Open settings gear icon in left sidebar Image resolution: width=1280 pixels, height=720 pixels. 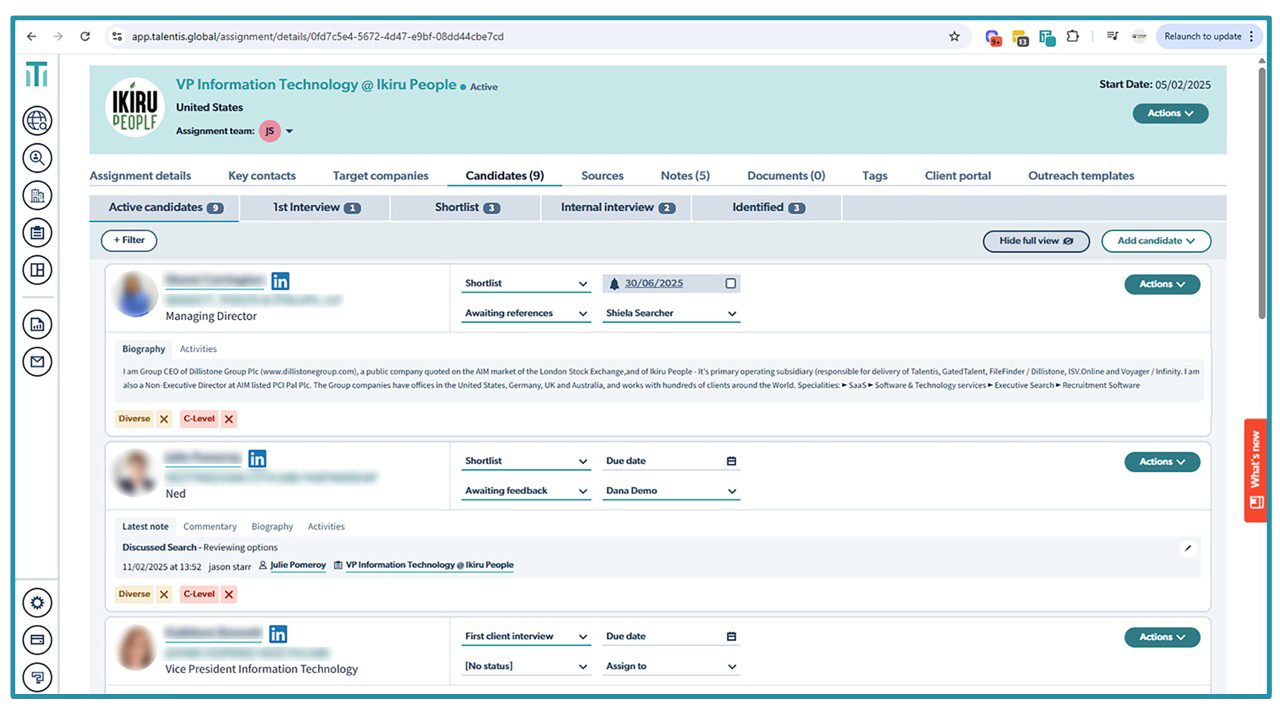click(37, 602)
